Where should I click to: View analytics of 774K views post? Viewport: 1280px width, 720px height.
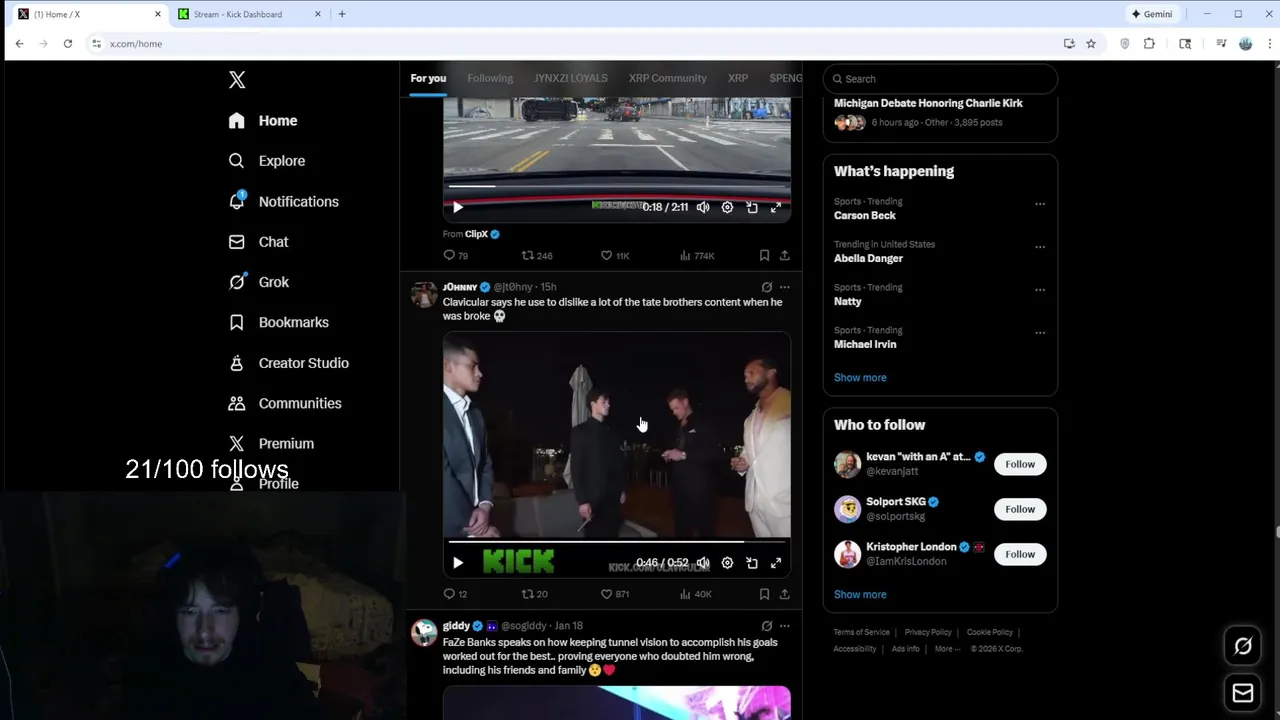(696, 256)
